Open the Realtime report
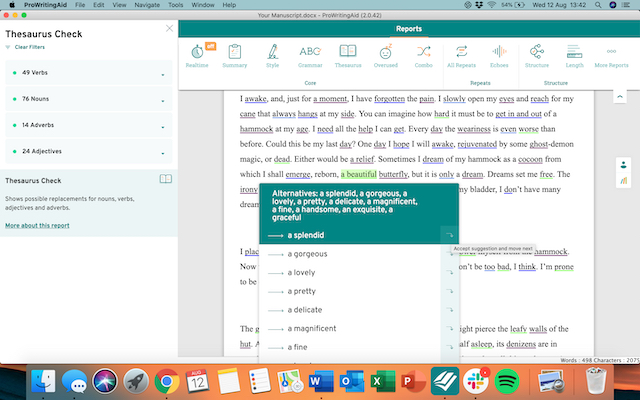Viewport: 640px width, 400px height. coord(197,56)
